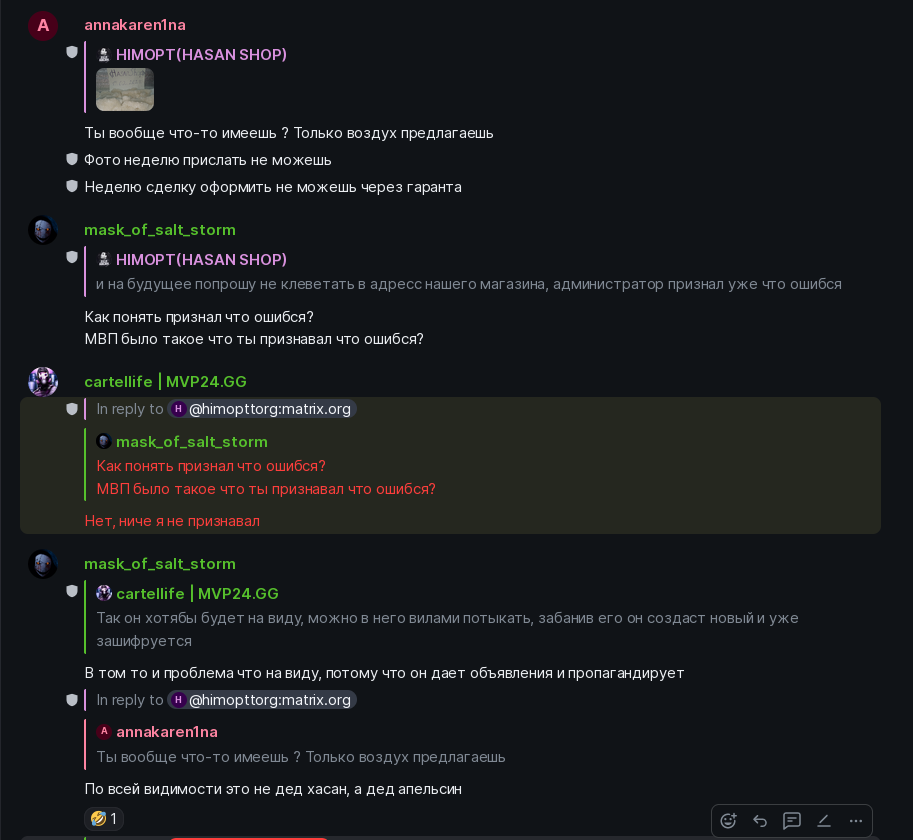913x840 pixels.
Task: Click the shield icon beside 'Фото неделю прислать'
Action: [72, 159]
